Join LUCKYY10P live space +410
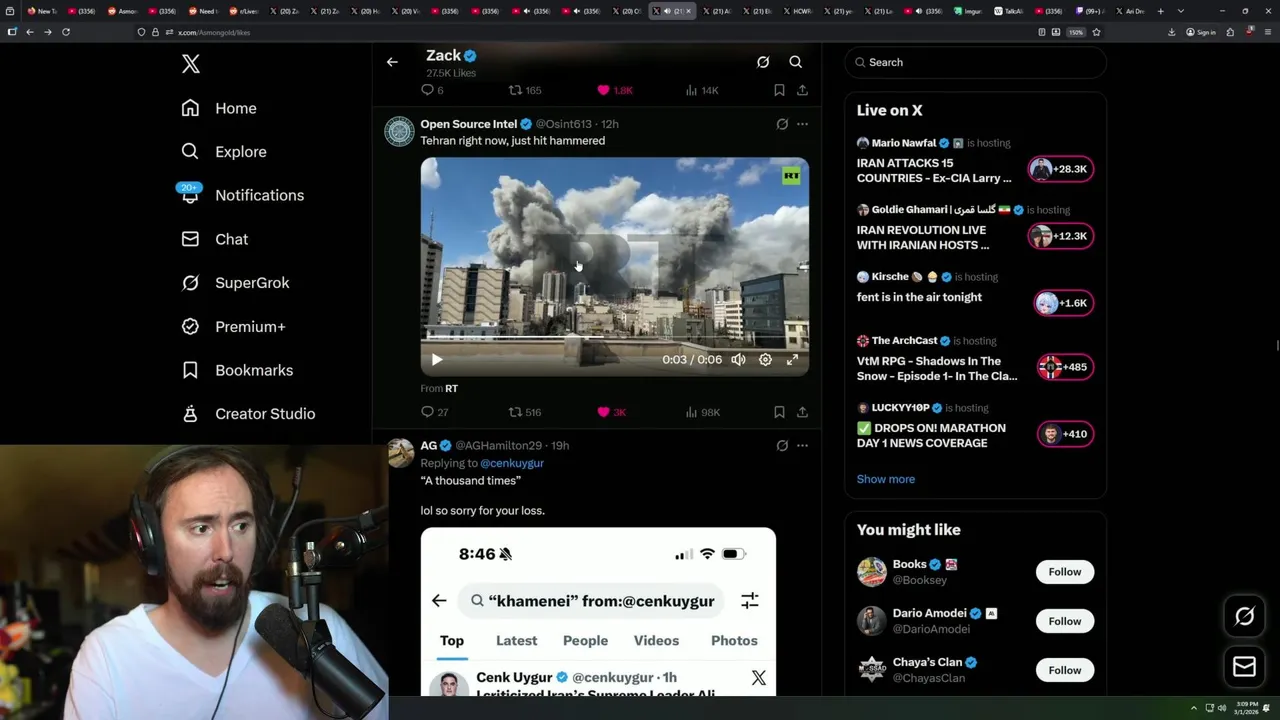 pyautogui.click(x=1065, y=434)
